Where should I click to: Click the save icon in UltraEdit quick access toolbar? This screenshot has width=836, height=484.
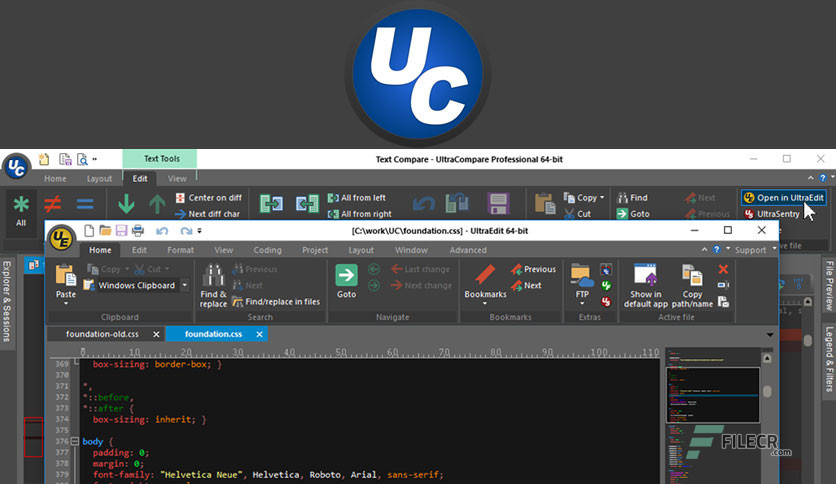pos(122,231)
